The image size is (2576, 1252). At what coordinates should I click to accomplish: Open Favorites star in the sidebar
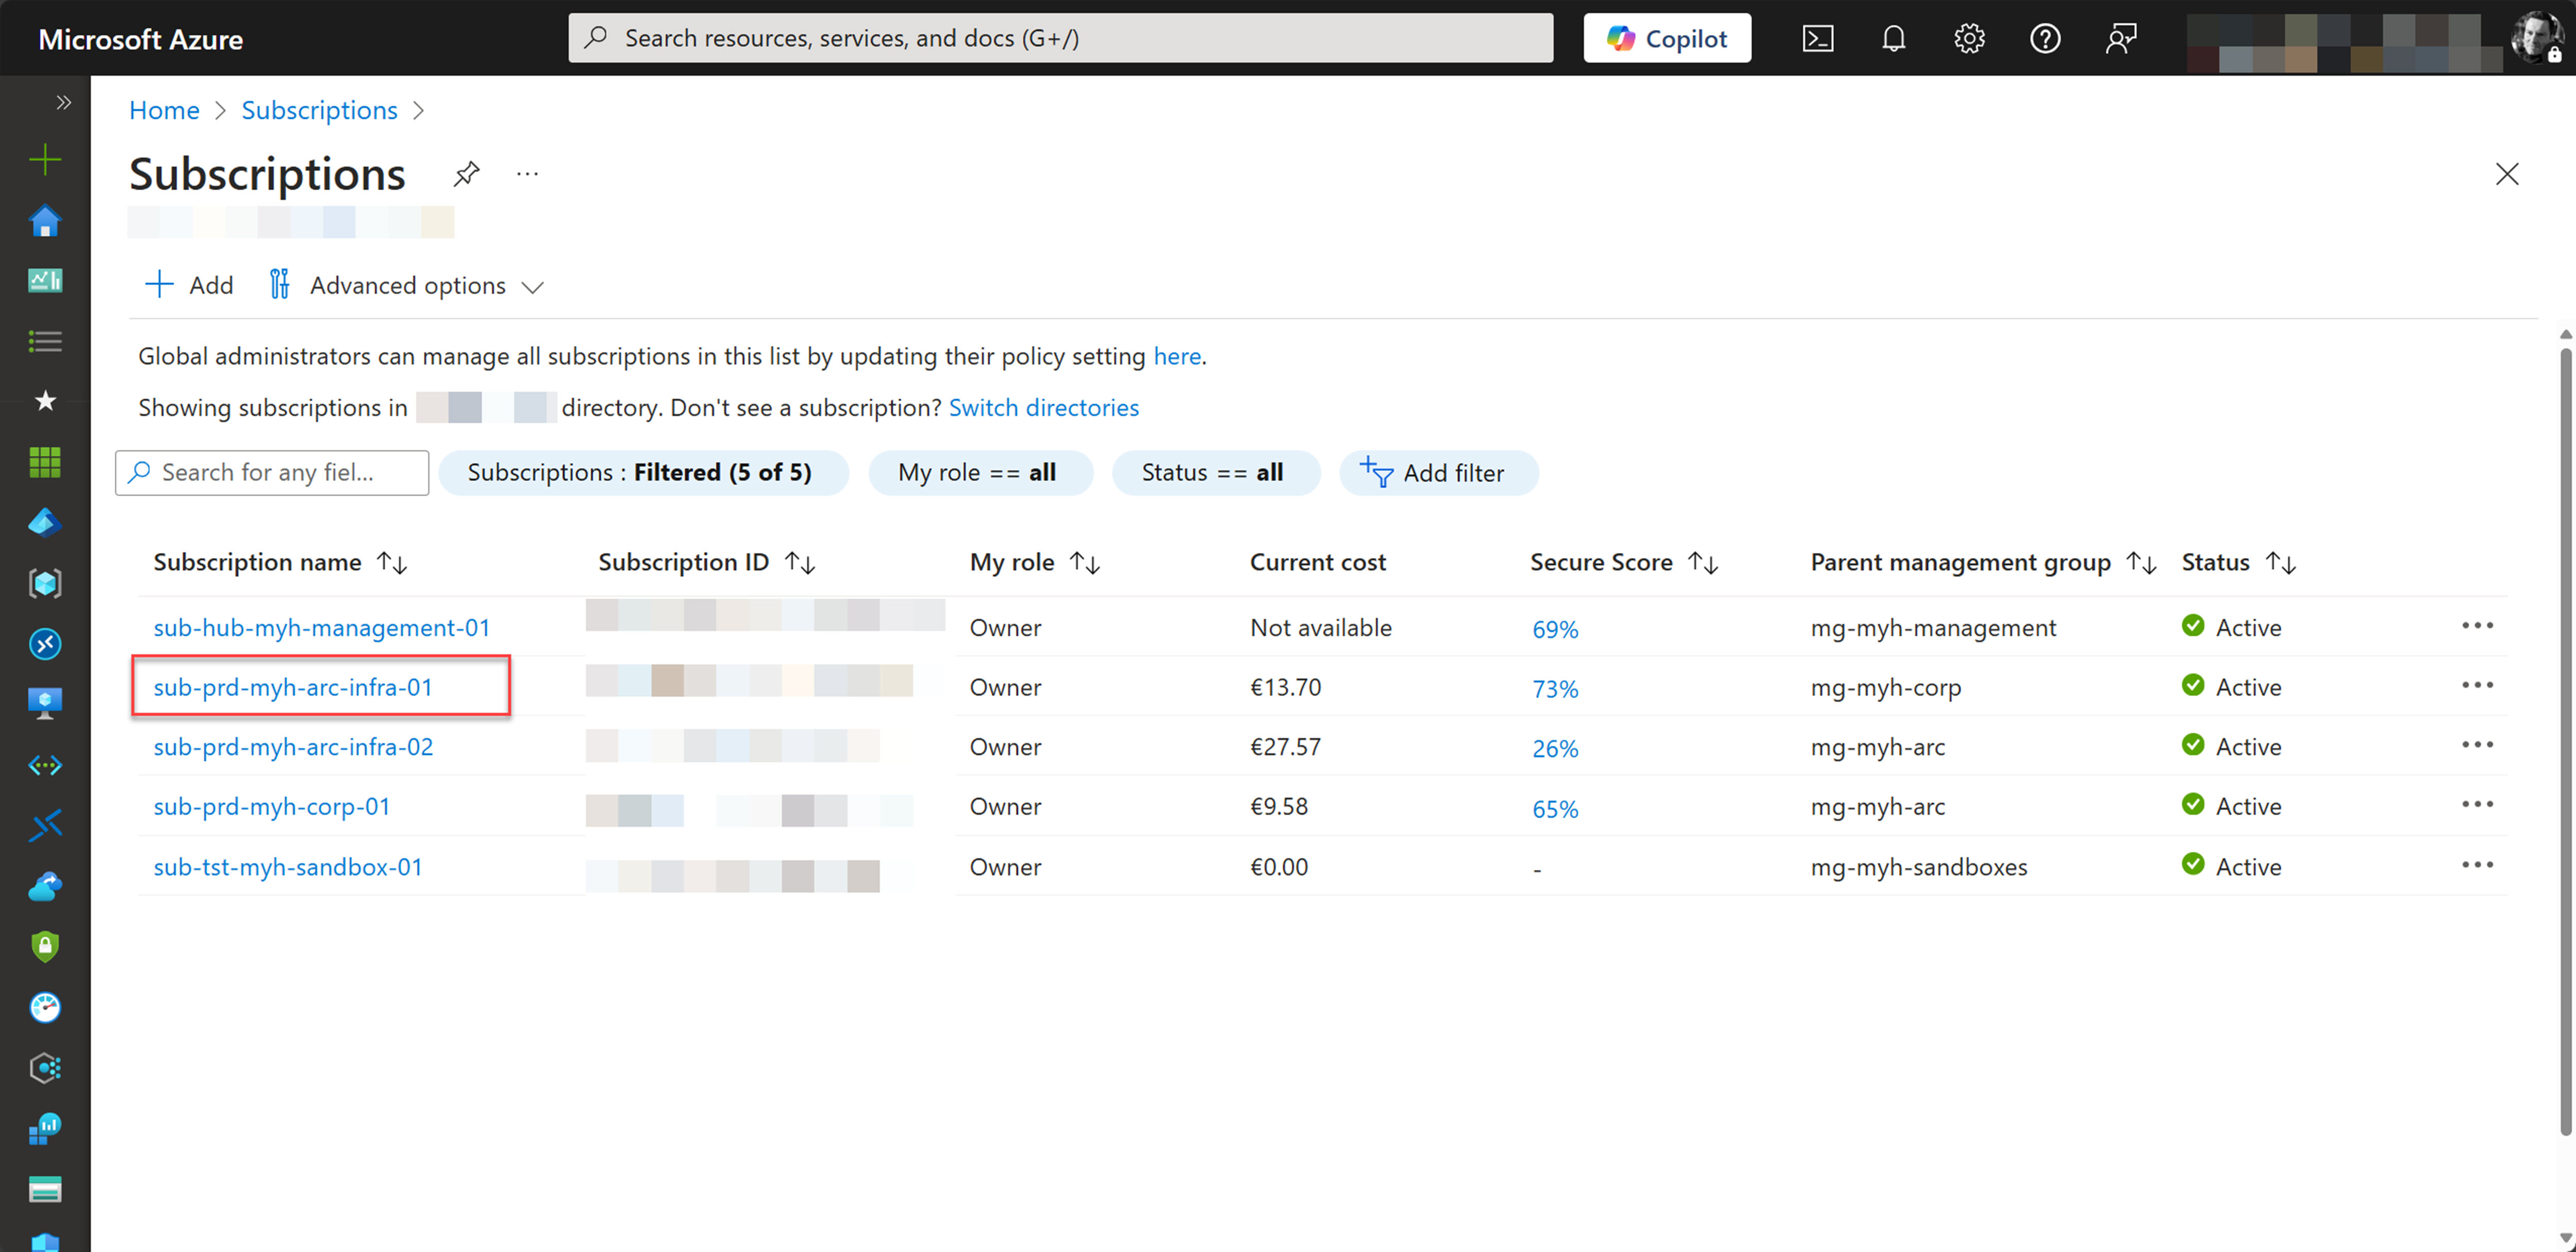pos(44,401)
